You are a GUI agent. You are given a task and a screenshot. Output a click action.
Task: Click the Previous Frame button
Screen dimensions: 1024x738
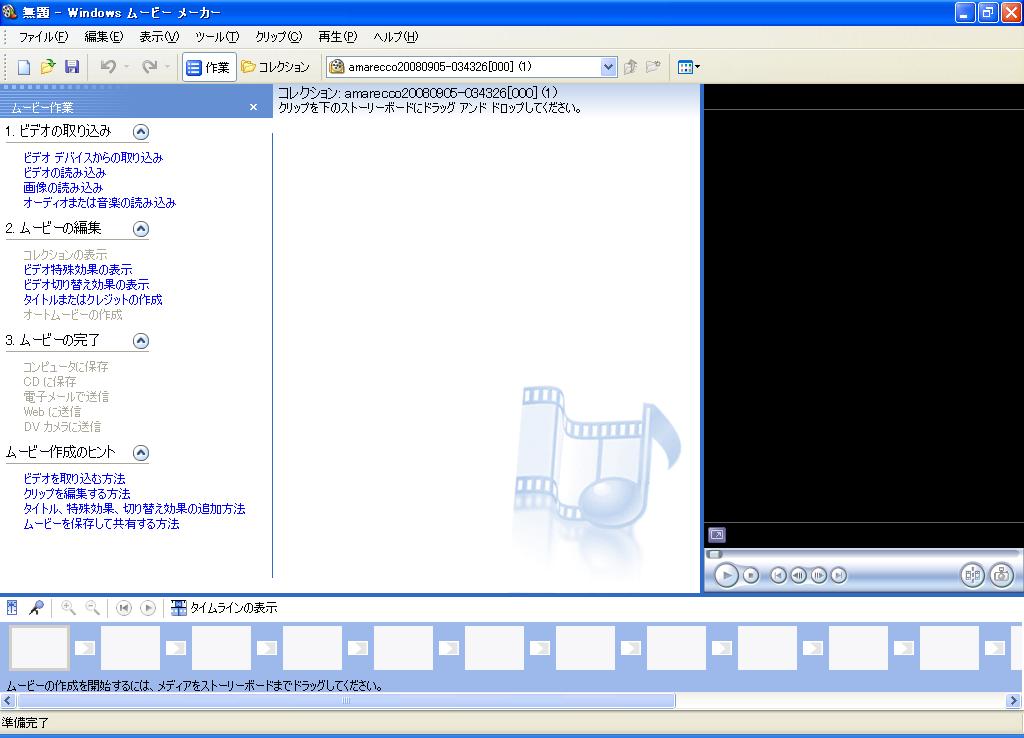tap(798, 575)
